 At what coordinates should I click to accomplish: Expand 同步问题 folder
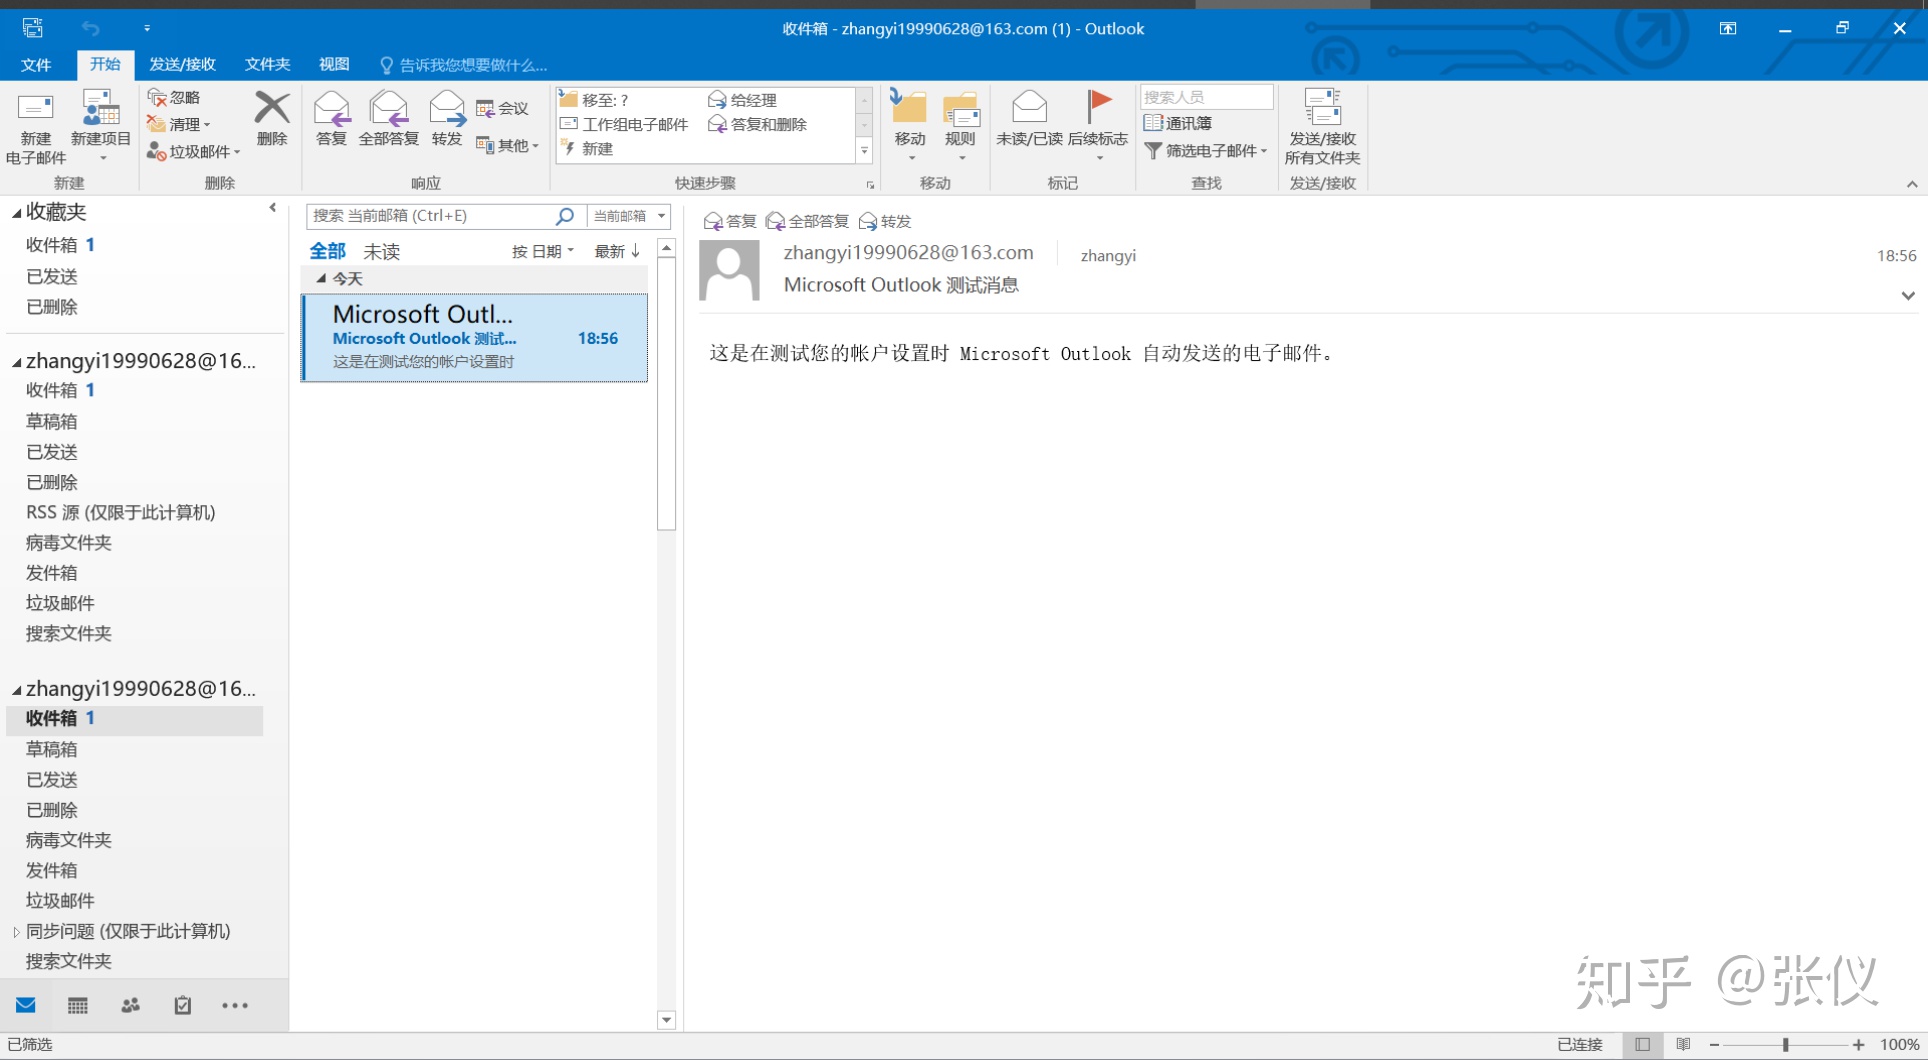pos(16,931)
